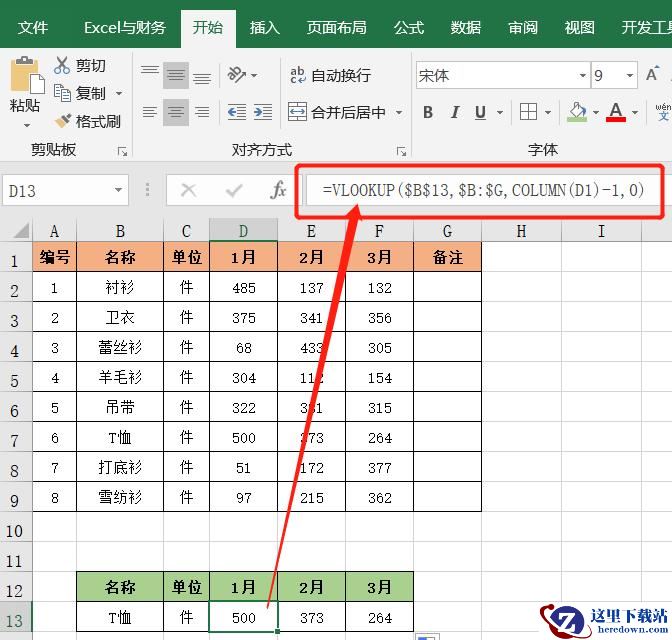Open the font color dropdown arrow
Viewport: 672px width, 640px height.
(x=635, y=112)
